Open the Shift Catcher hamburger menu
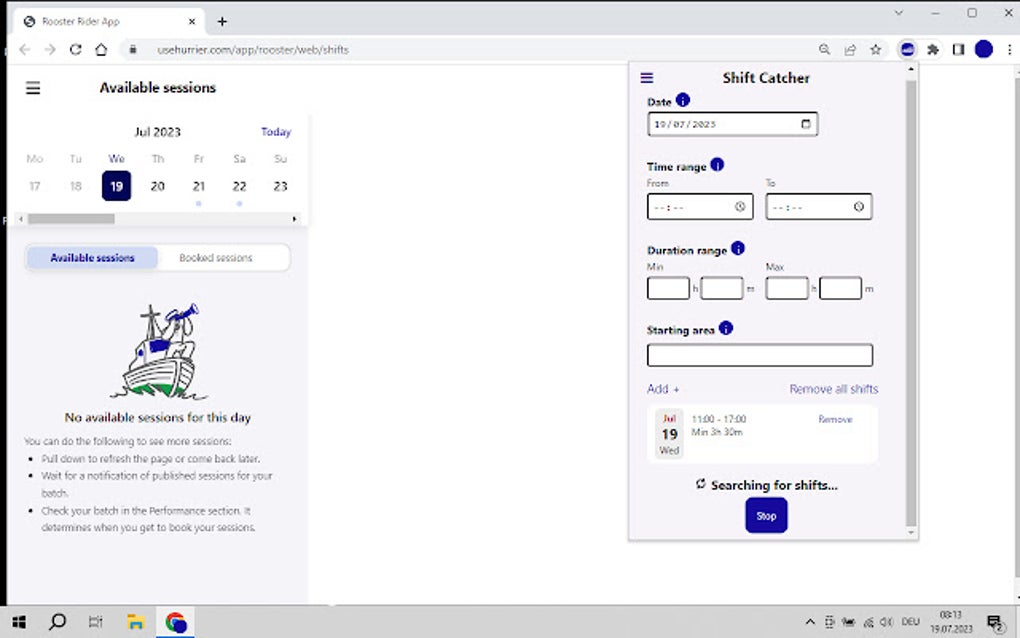 click(x=646, y=77)
